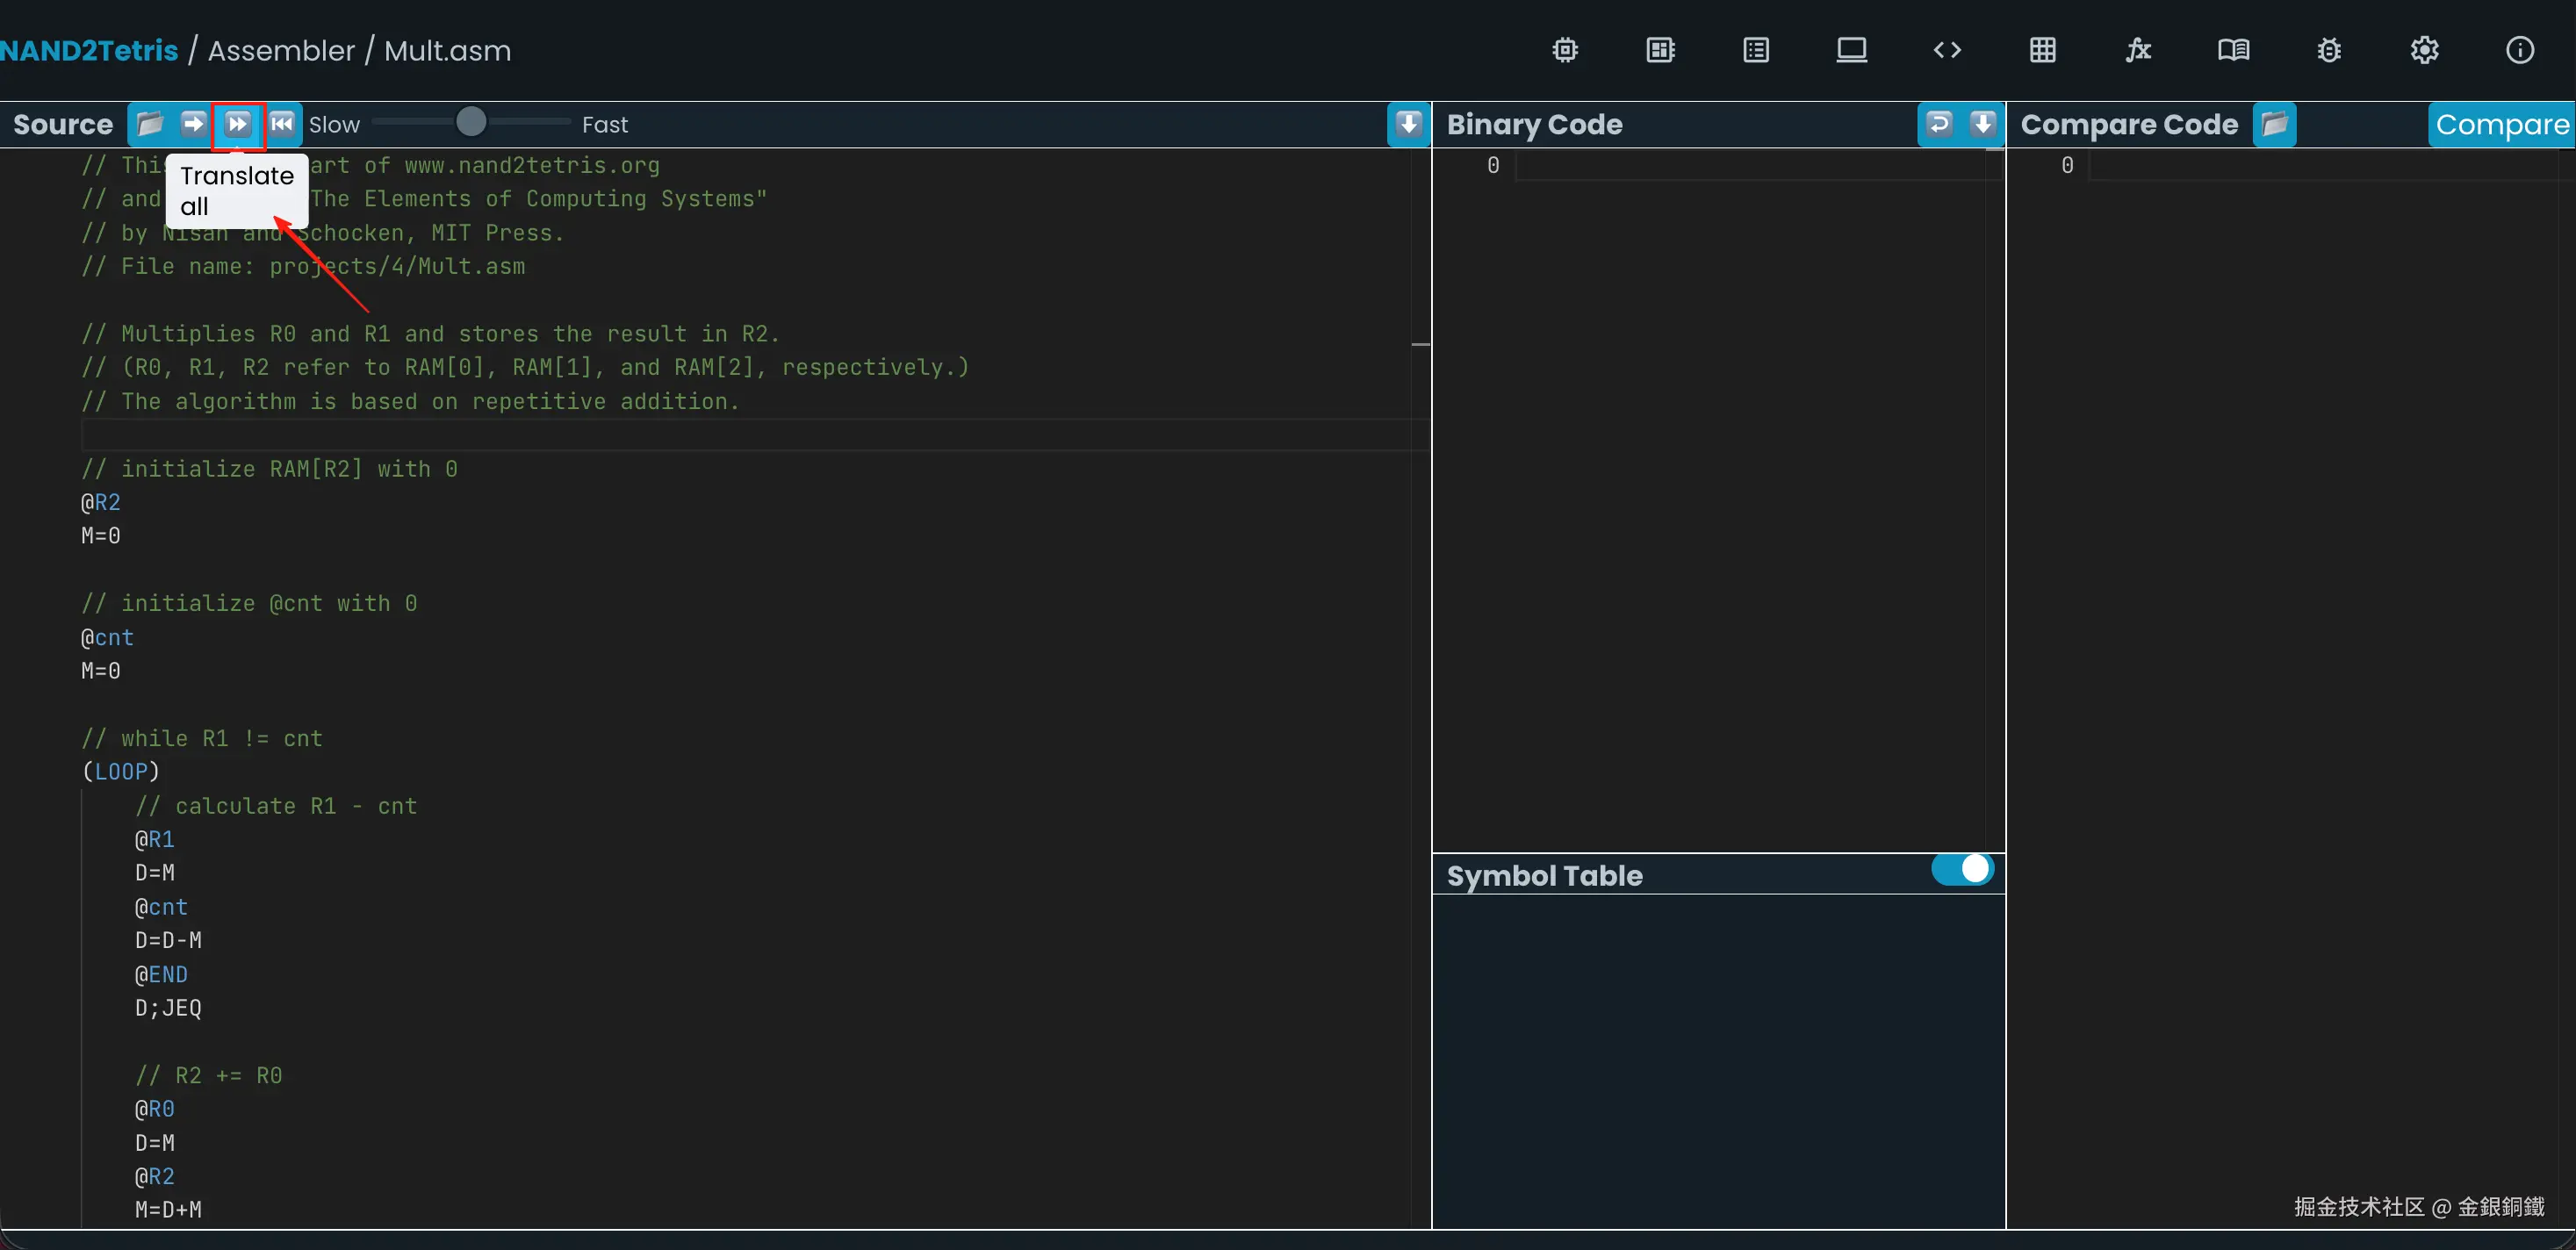Screen dimensions: 2576x1250
Task: Load compare file using Compare Code folder icon
Action: pyautogui.click(x=2274, y=124)
